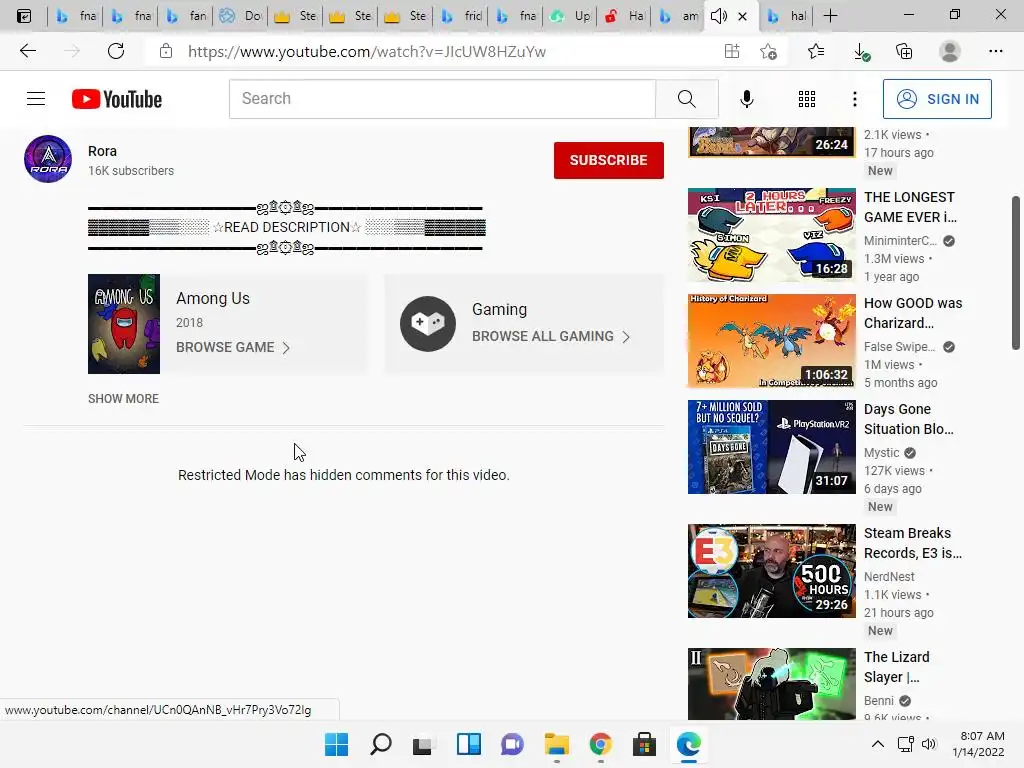Open How GOOD was Charizard video title
The height and width of the screenshot is (768, 1024).
click(x=913, y=313)
